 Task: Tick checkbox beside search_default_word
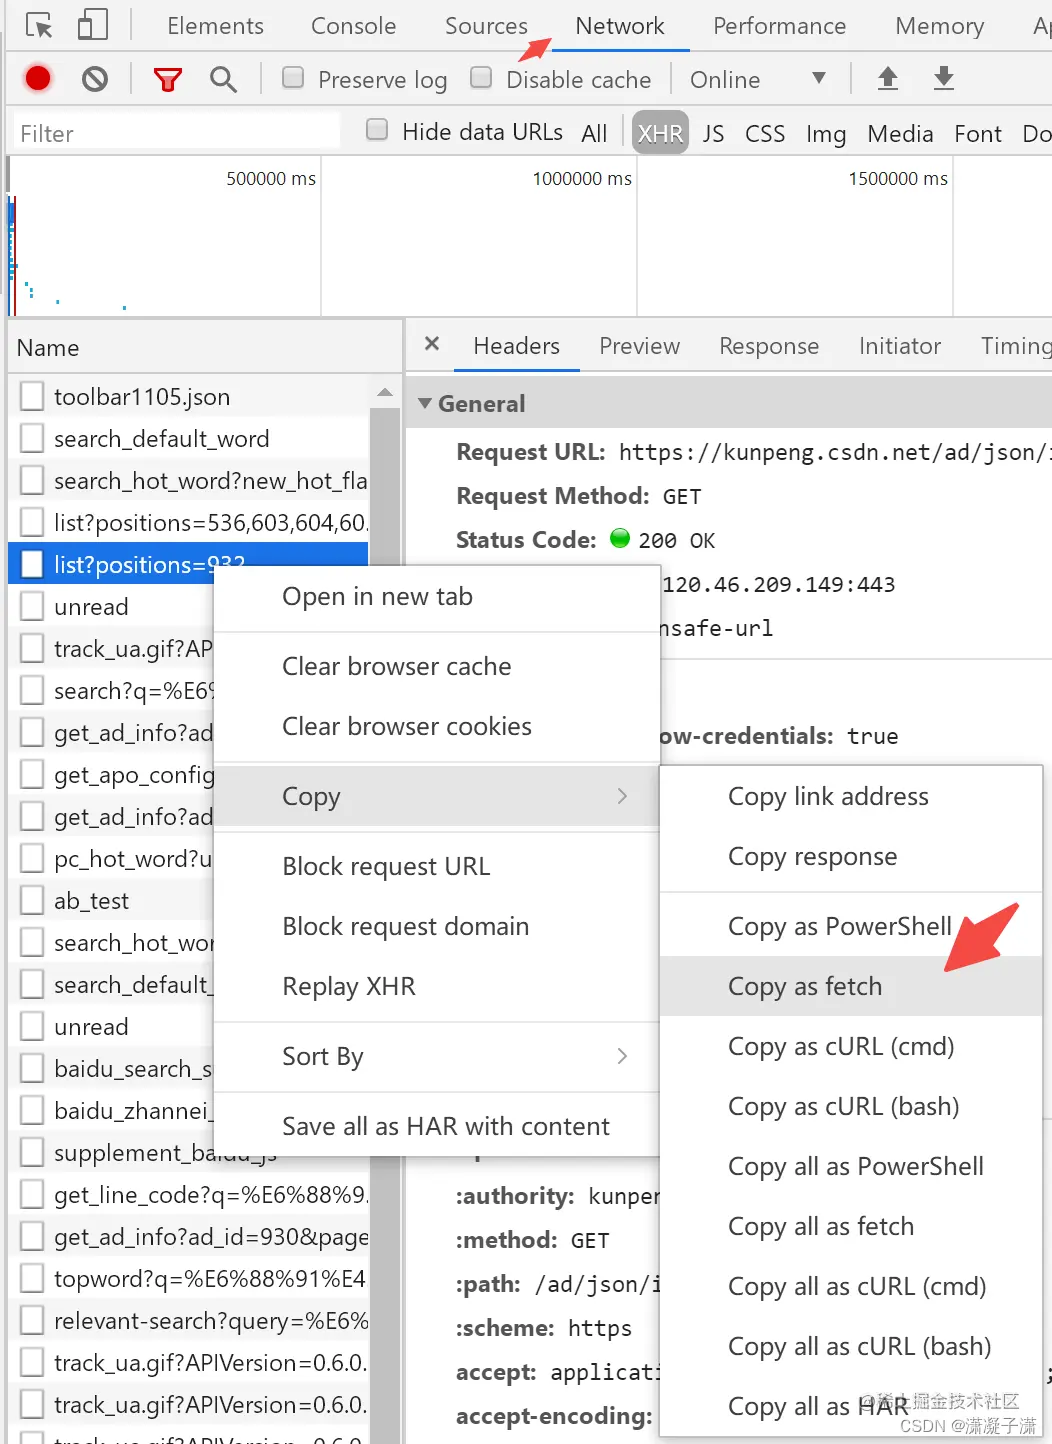(32, 438)
